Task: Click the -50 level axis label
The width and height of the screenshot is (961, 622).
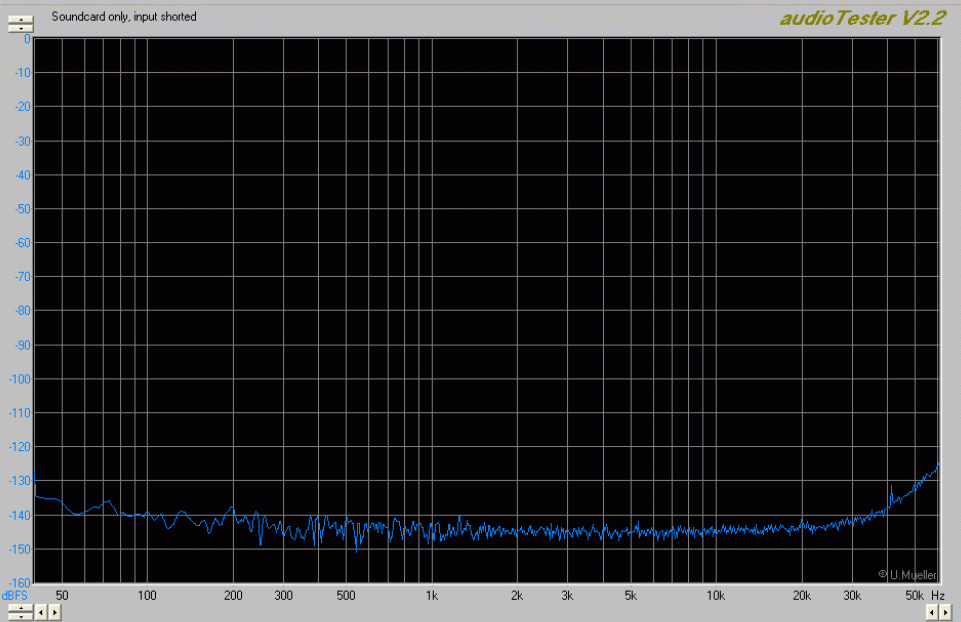Action: [x=21, y=209]
